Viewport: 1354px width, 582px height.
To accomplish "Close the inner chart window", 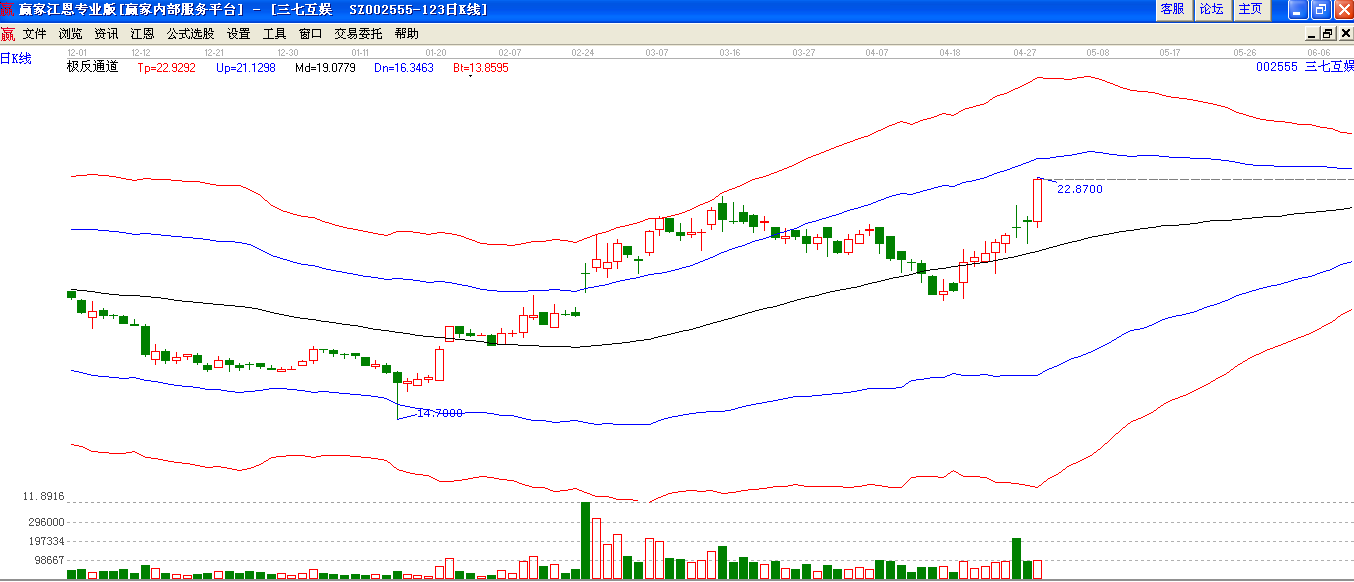I will tap(1345, 33).
